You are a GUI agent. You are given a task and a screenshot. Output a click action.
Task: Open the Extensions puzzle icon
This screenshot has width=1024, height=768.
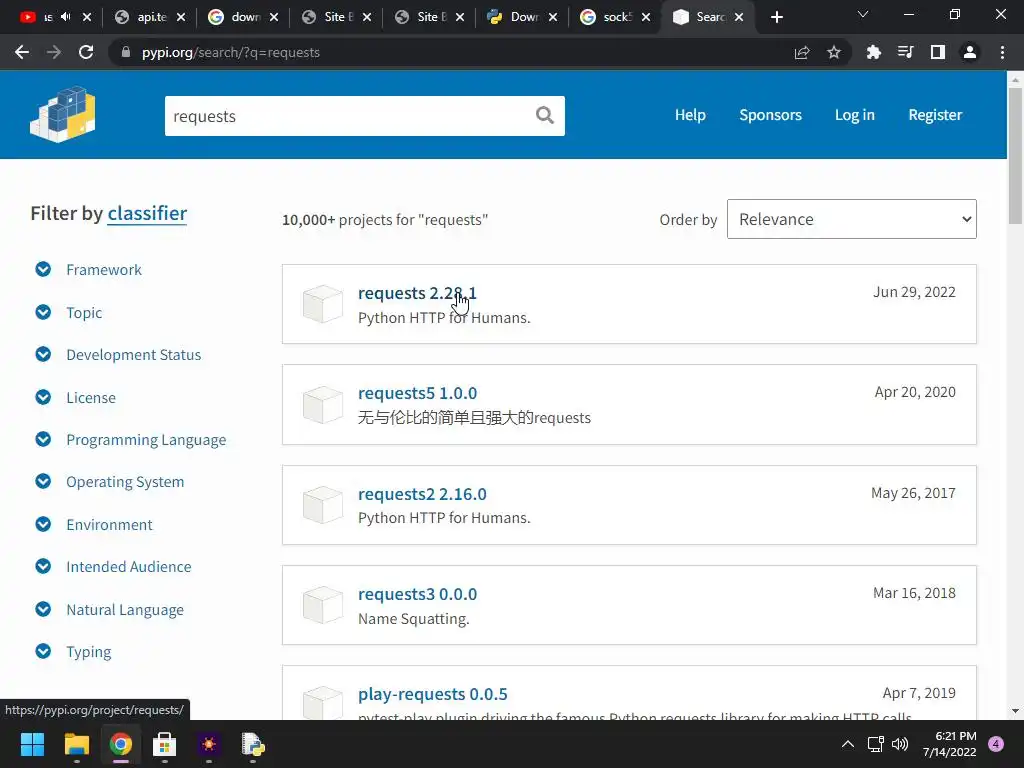874,52
